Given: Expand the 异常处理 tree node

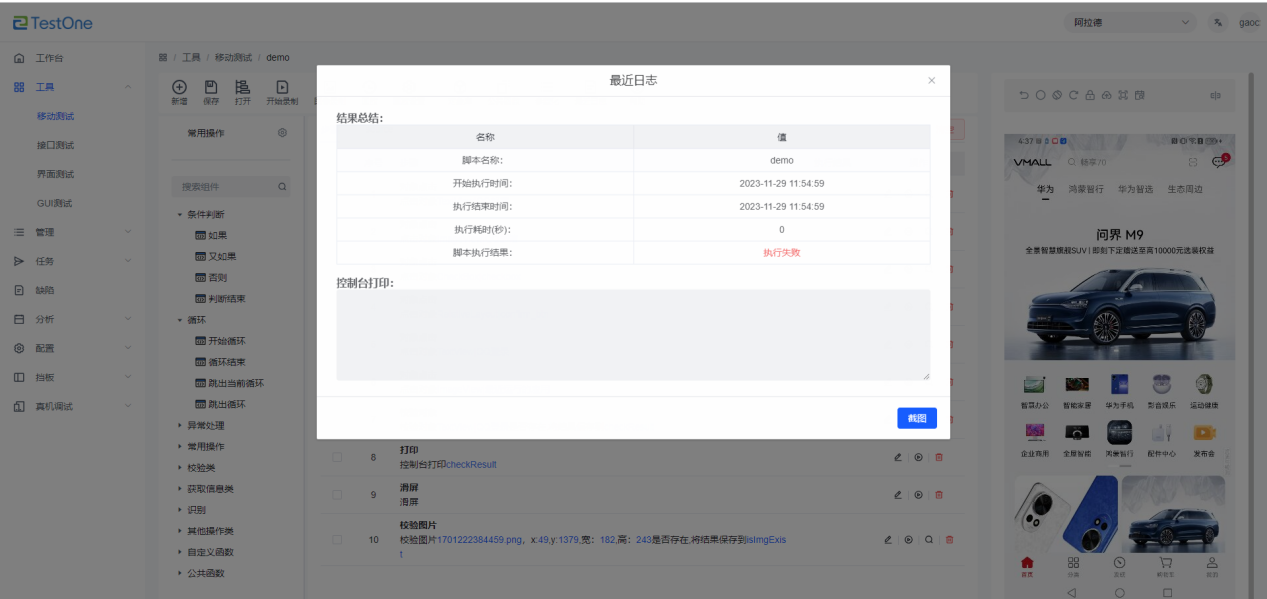Looking at the screenshot, I should point(205,425).
